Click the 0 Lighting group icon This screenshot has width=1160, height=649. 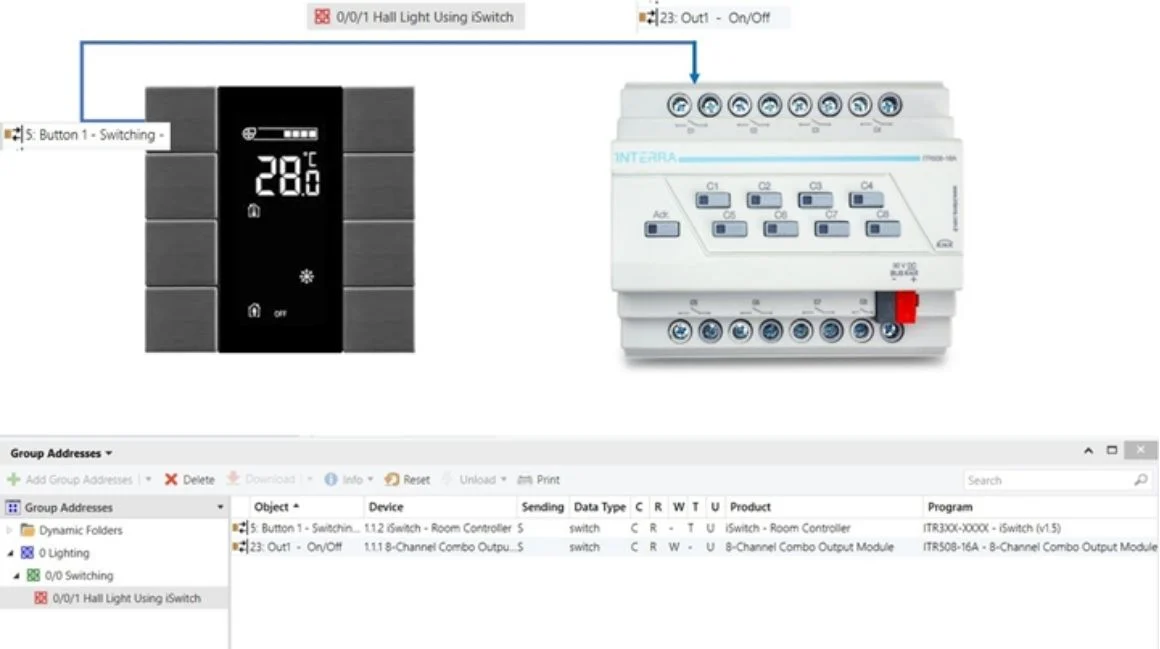click(x=27, y=553)
